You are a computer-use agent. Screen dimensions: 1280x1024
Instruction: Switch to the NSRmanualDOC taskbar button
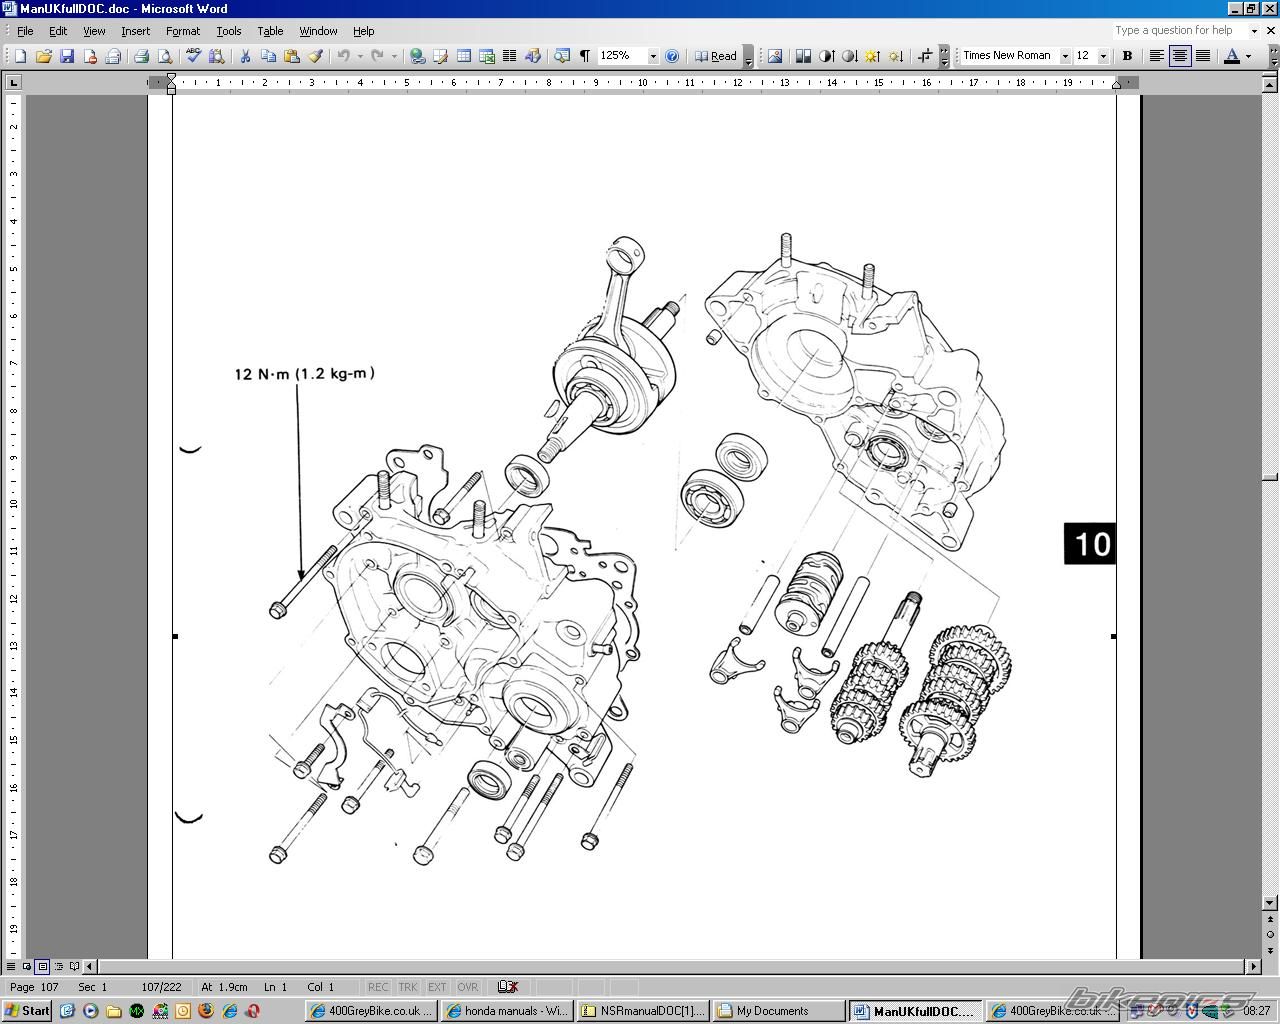[x=643, y=1011]
